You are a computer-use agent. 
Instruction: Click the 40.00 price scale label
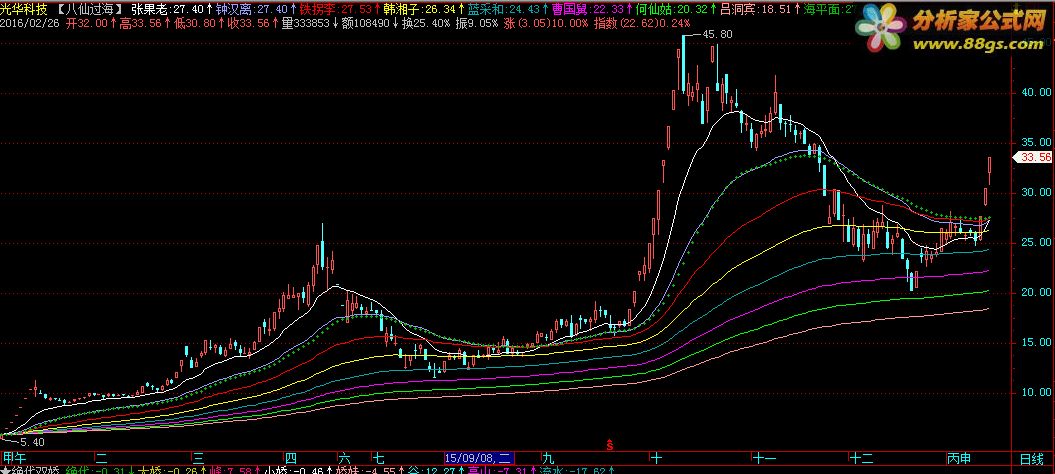1035,92
